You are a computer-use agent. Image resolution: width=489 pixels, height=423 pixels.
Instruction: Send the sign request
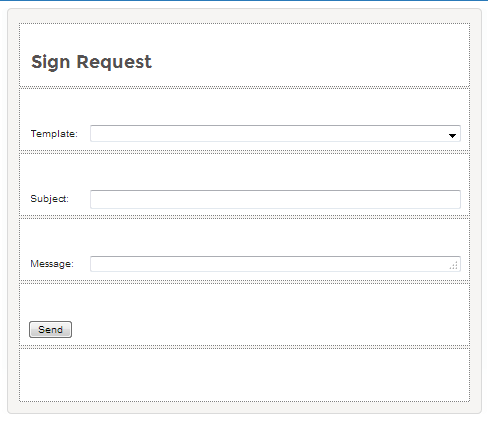click(50, 329)
